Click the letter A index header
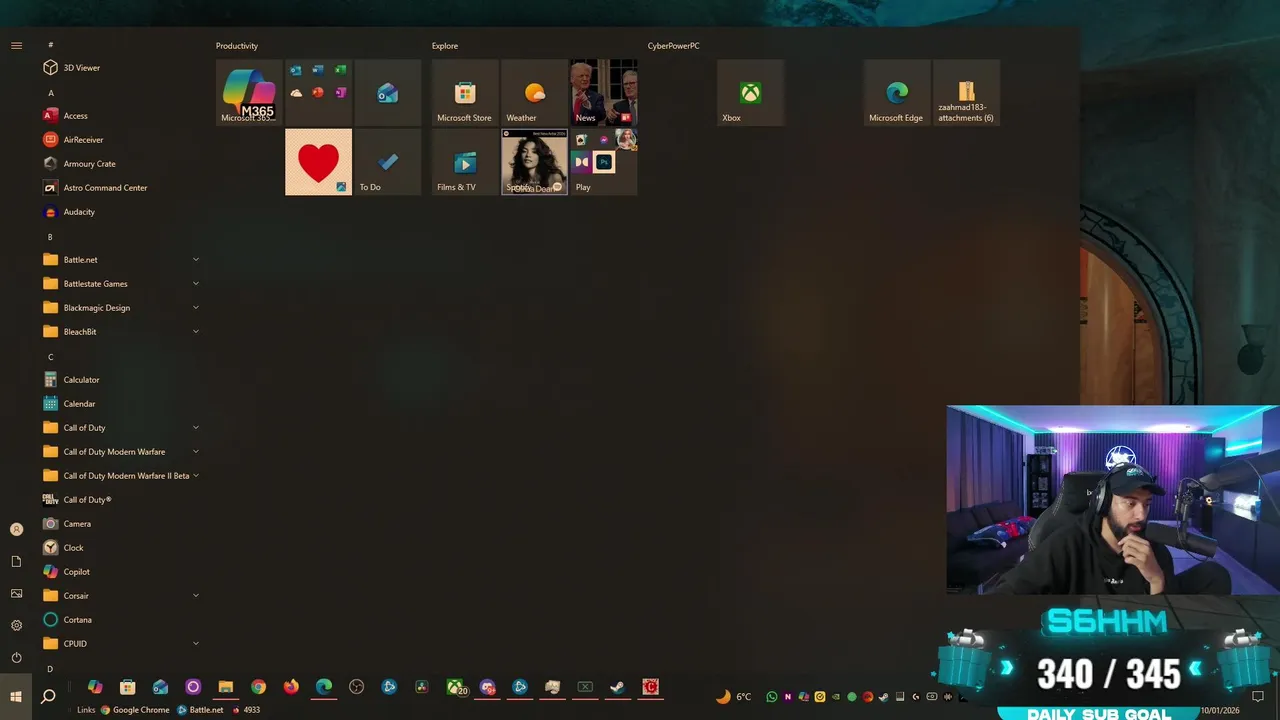This screenshot has height=720, width=1280. click(x=51, y=93)
